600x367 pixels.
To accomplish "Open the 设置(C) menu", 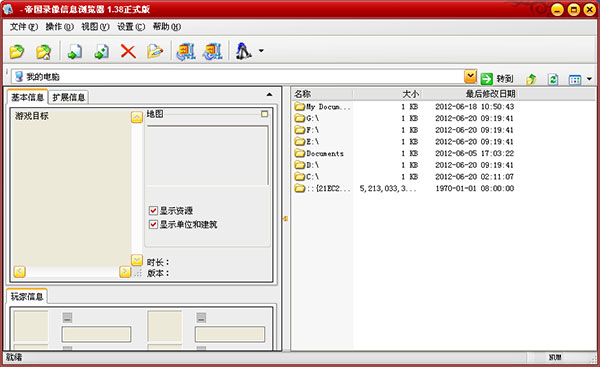I will (x=131, y=27).
